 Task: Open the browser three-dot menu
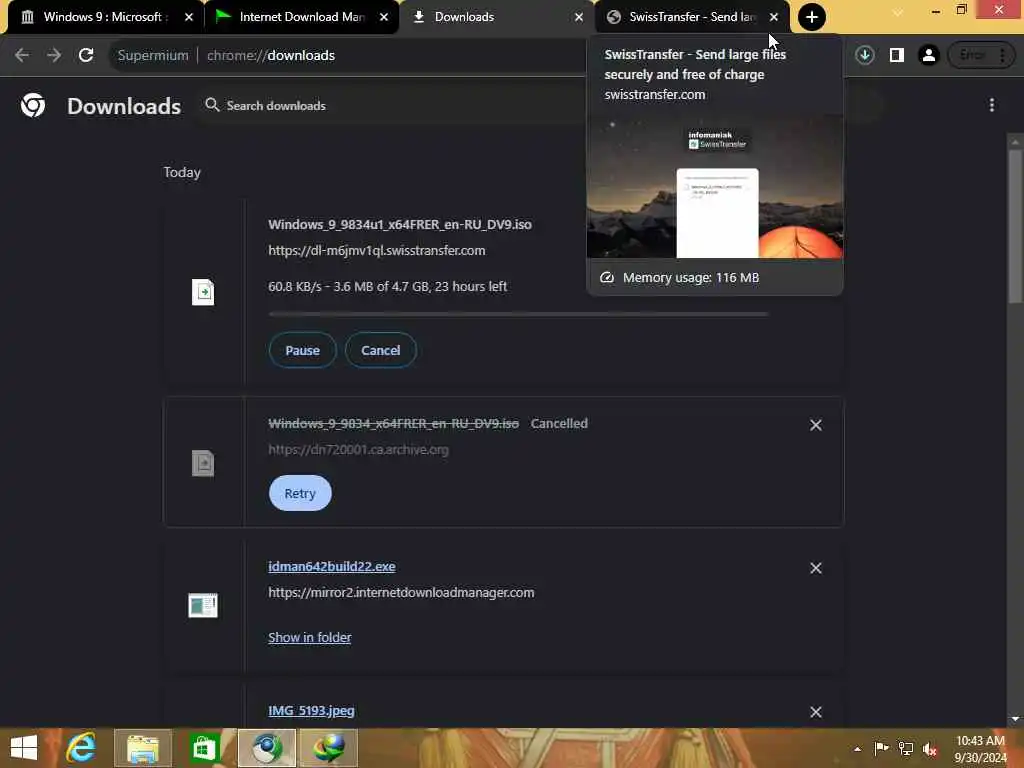click(x=1002, y=56)
